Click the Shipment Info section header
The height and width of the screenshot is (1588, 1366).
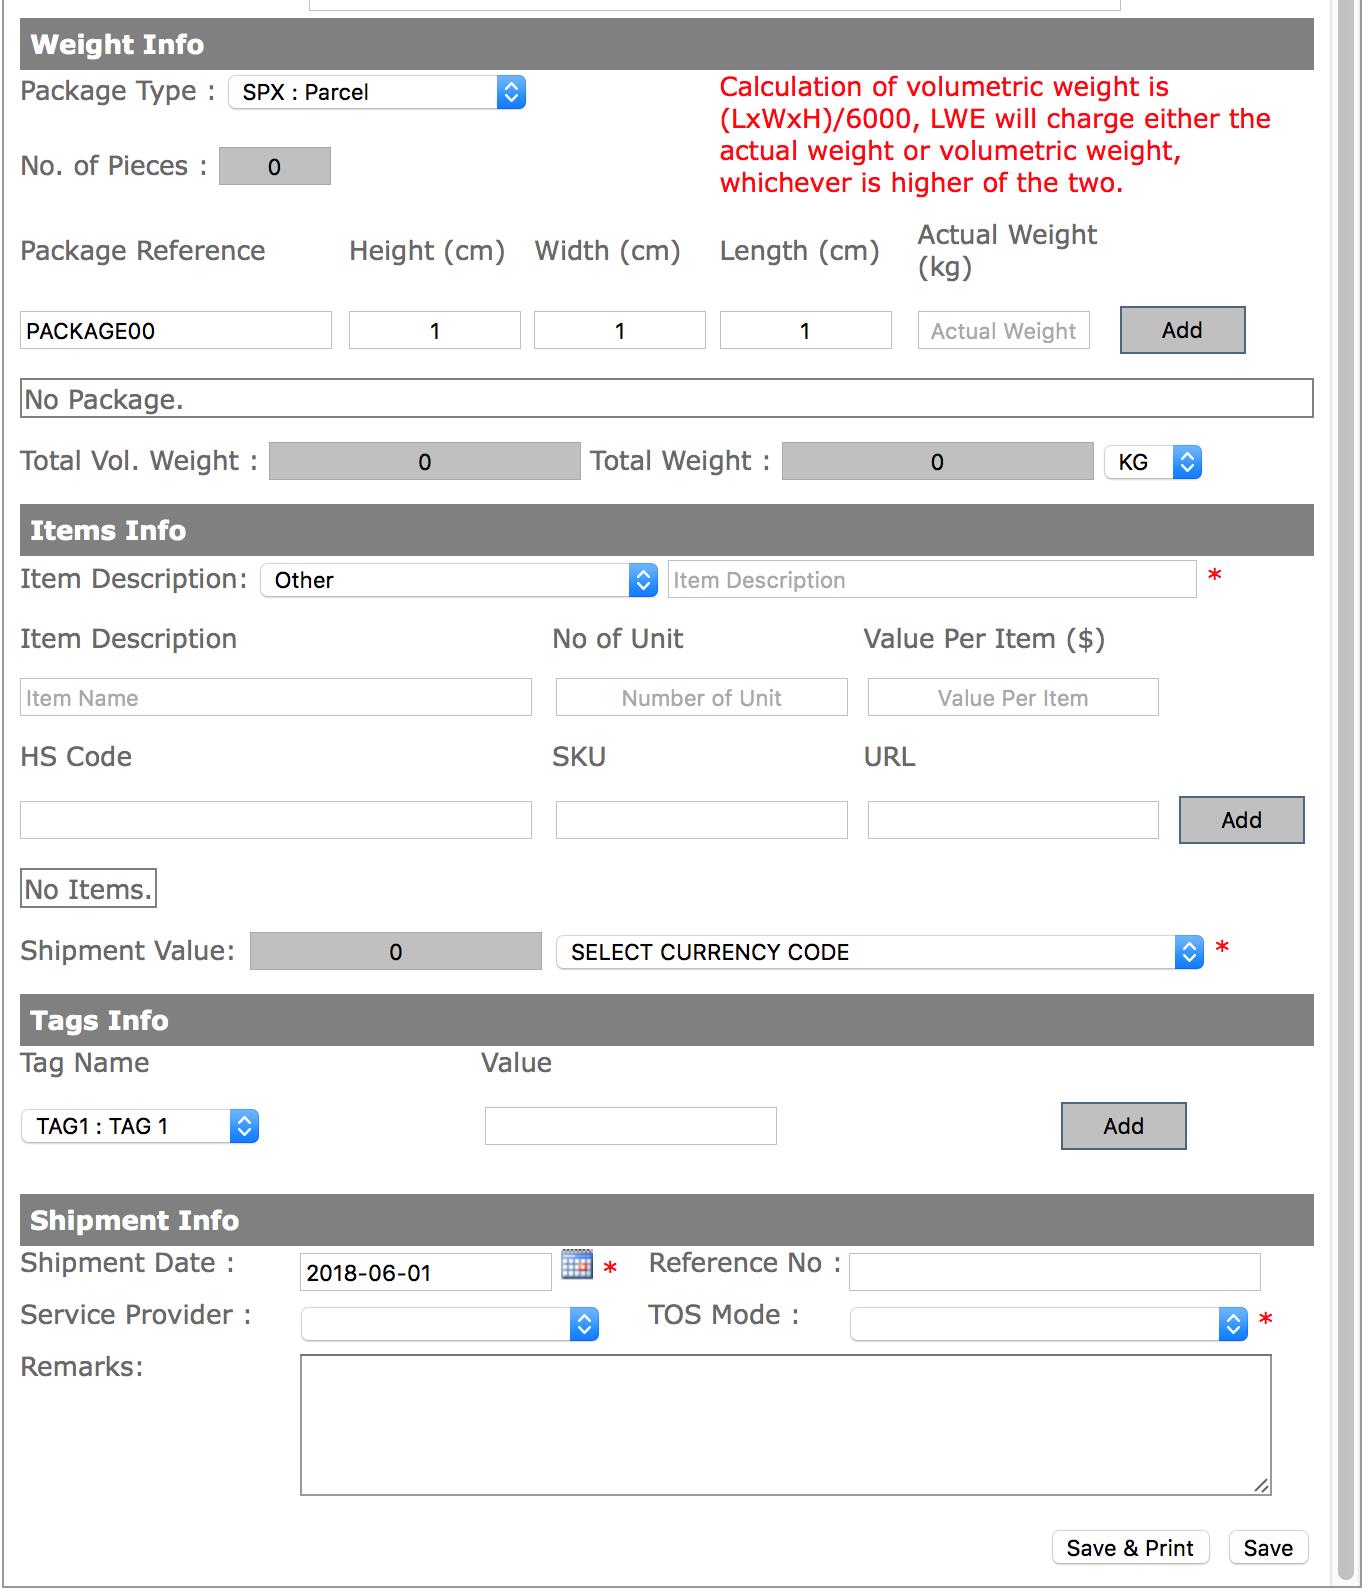click(x=667, y=1220)
